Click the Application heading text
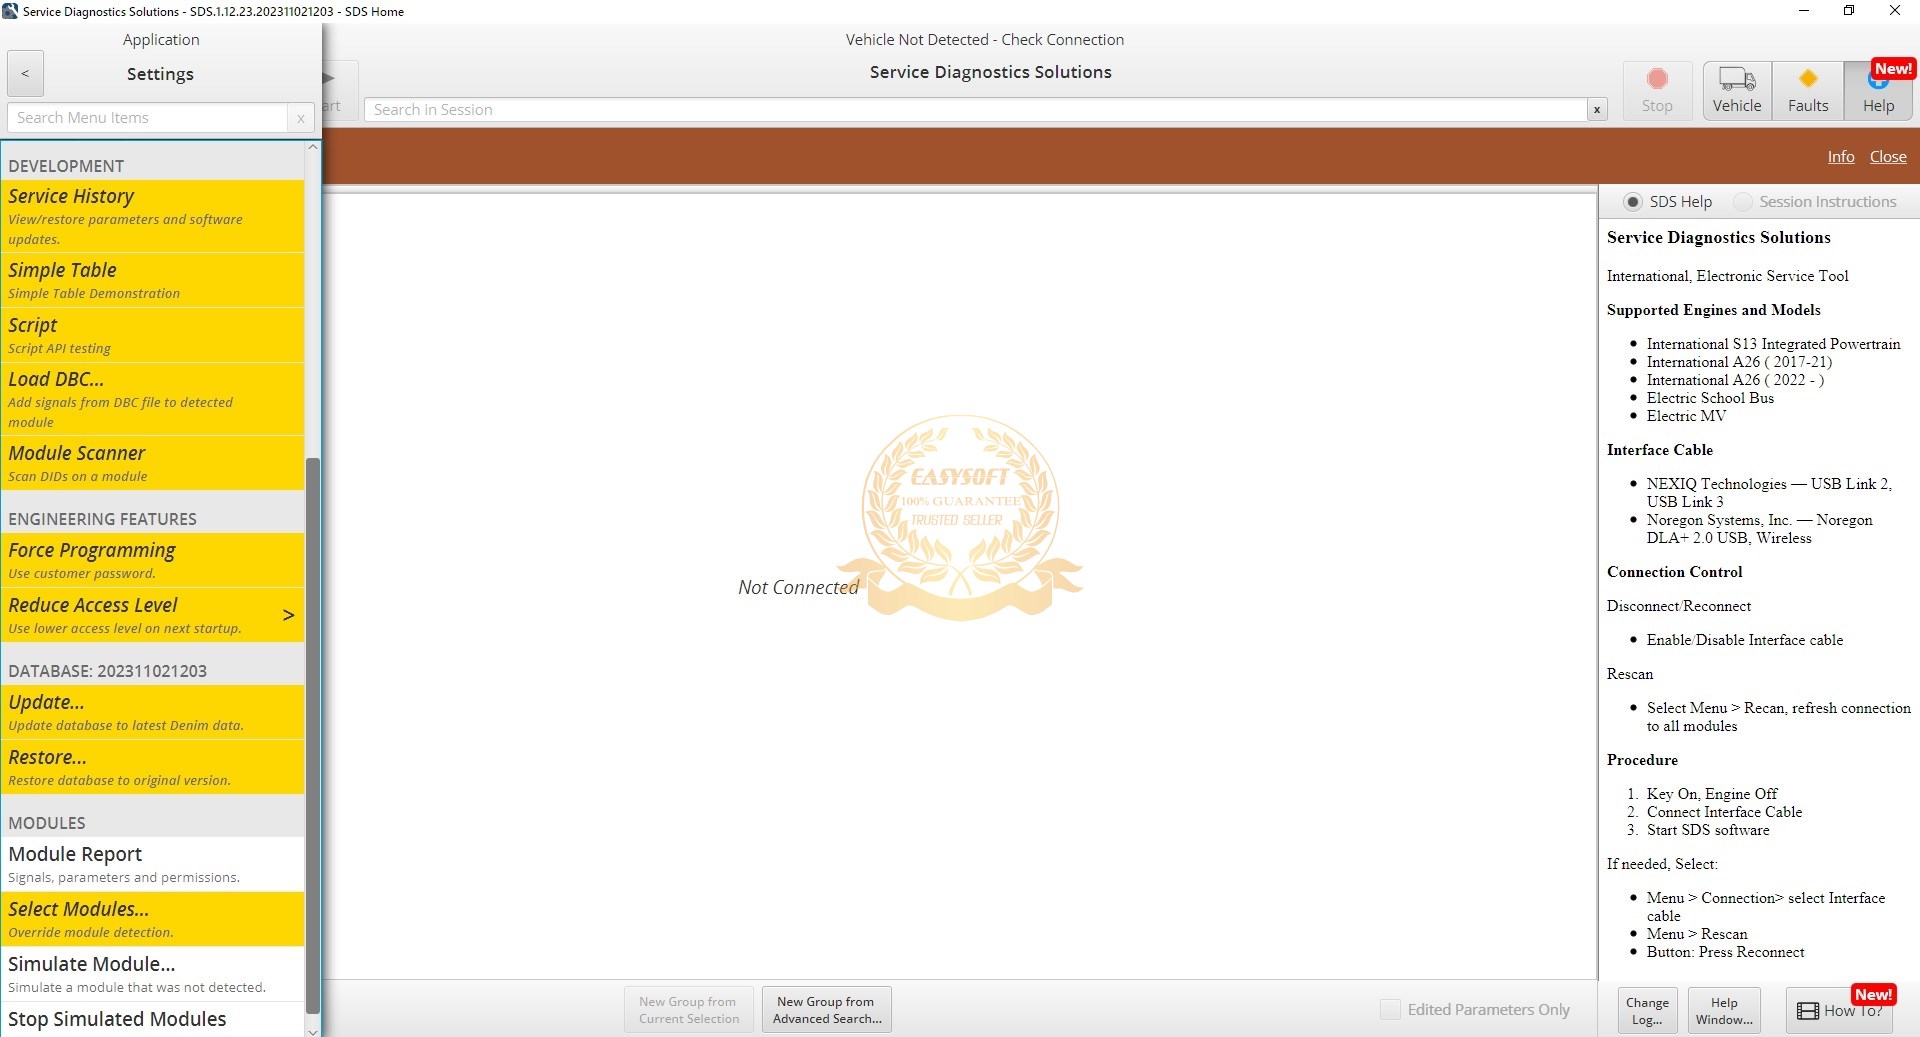 [161, 40]
